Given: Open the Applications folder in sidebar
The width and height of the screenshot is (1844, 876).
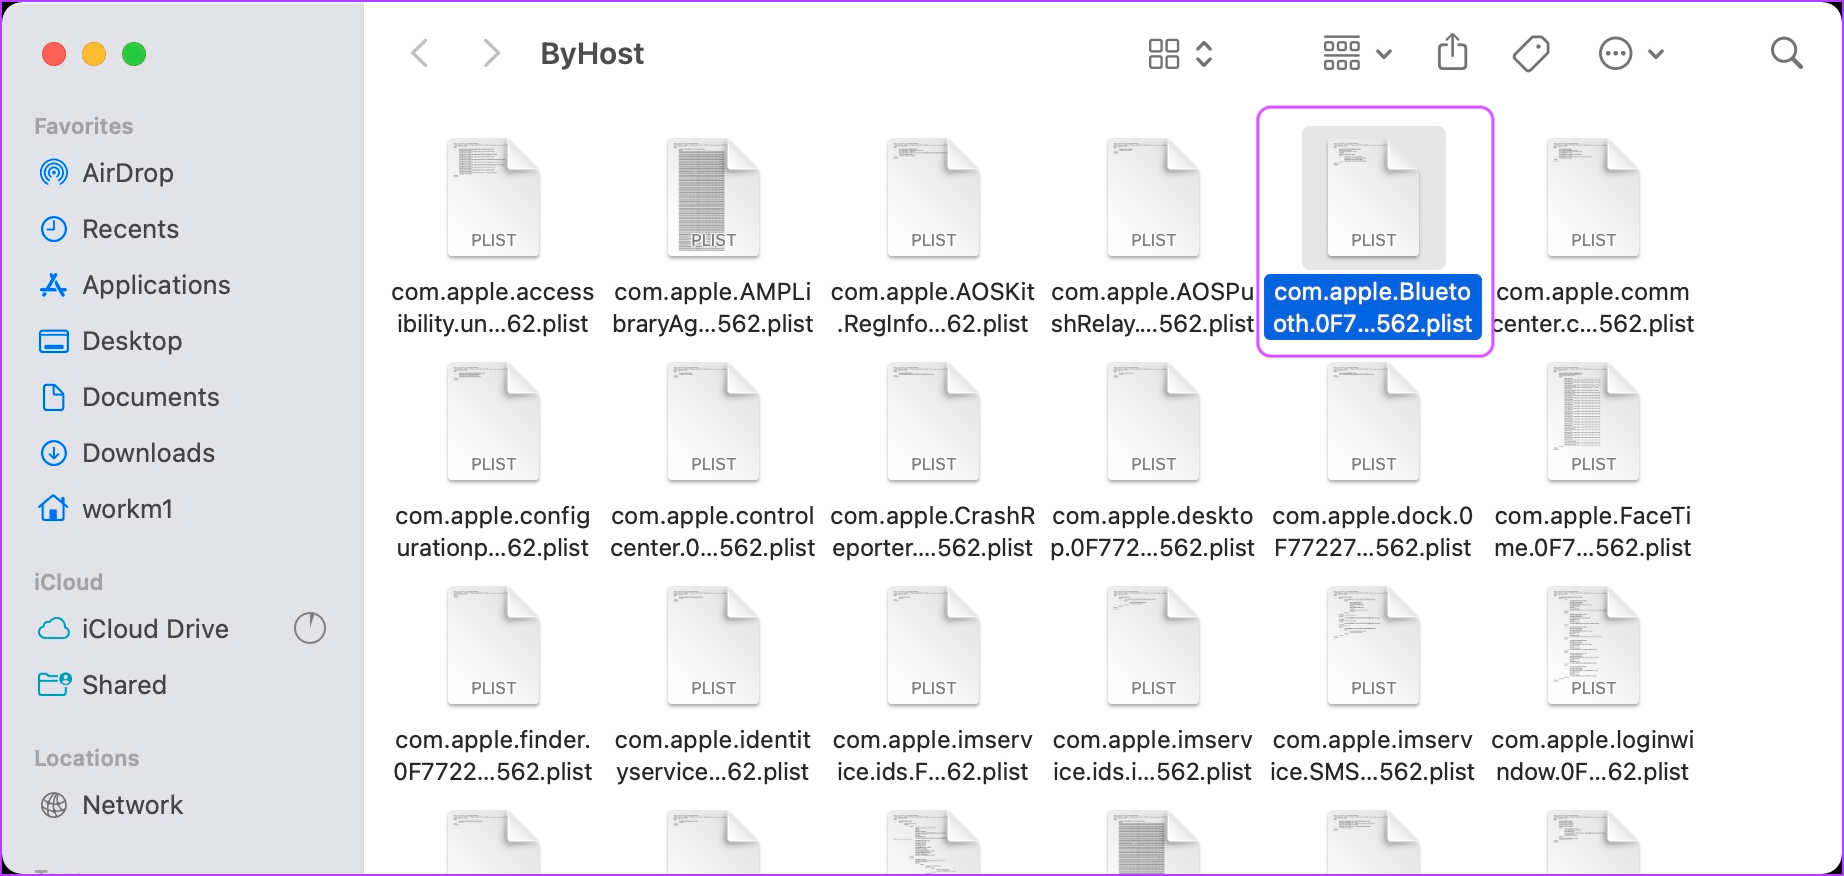Looking at the screenshot, I should click(x=156, y=285).
